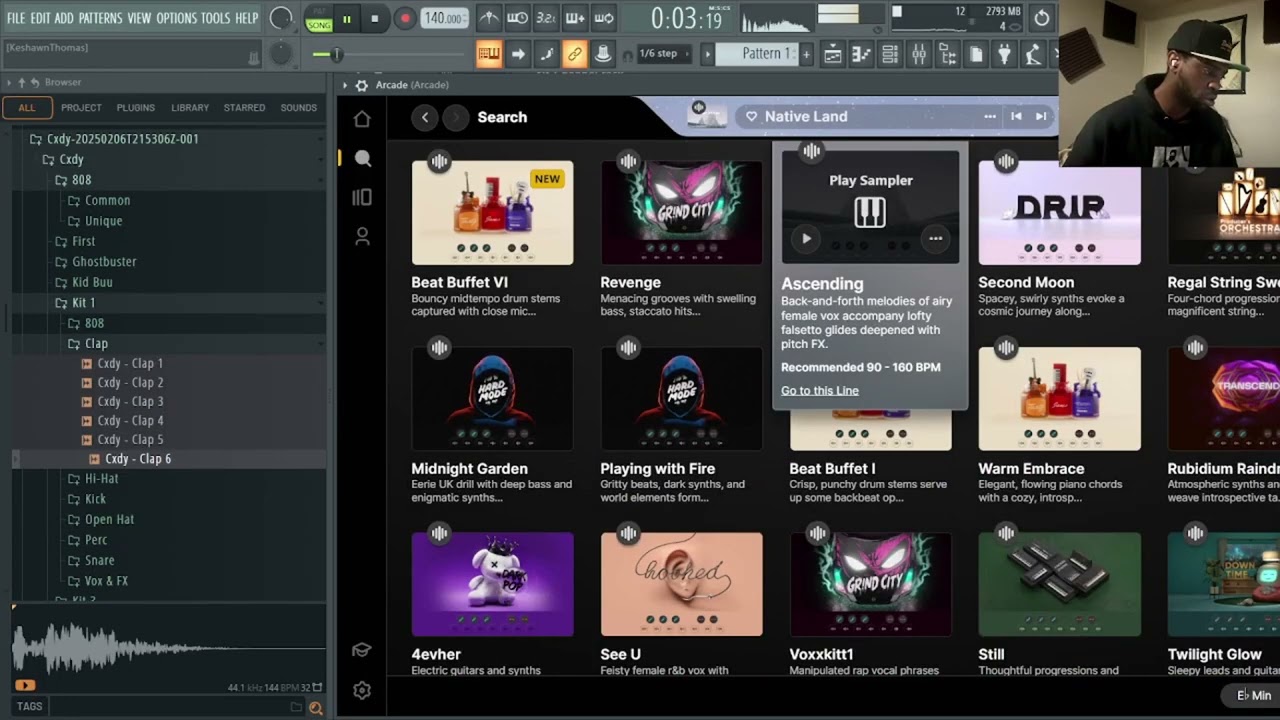The height and width of the screenshot is (720, 1280).
Task: Click the metronome icon in toolbar
Action: (x=489, y=18)
